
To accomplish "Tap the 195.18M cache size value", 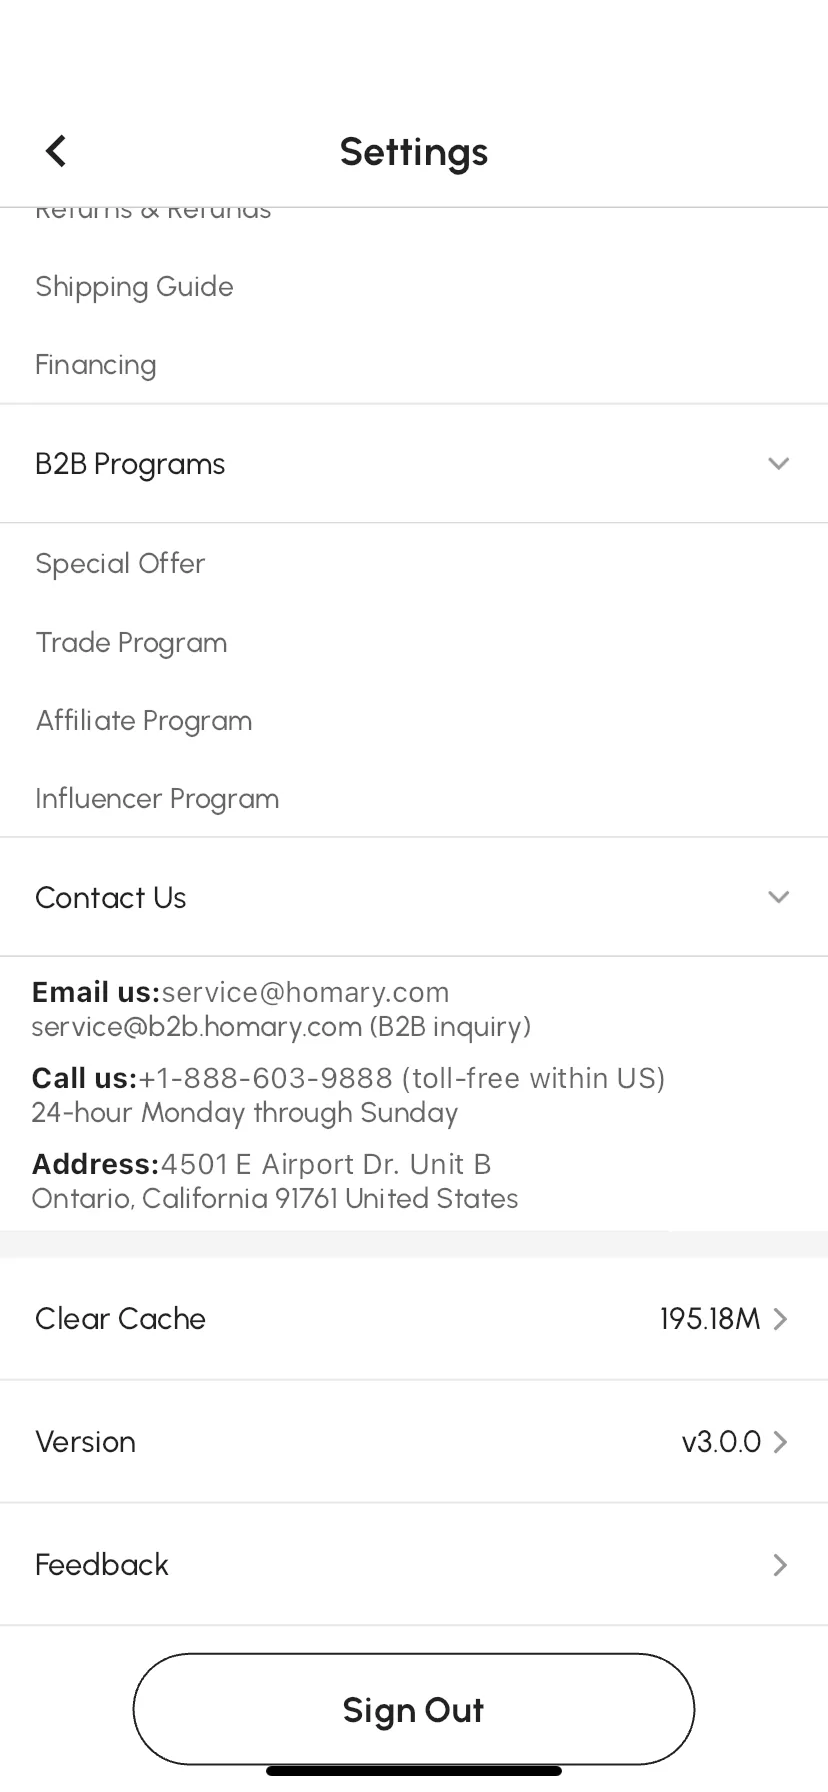I will coord(710,1319).
